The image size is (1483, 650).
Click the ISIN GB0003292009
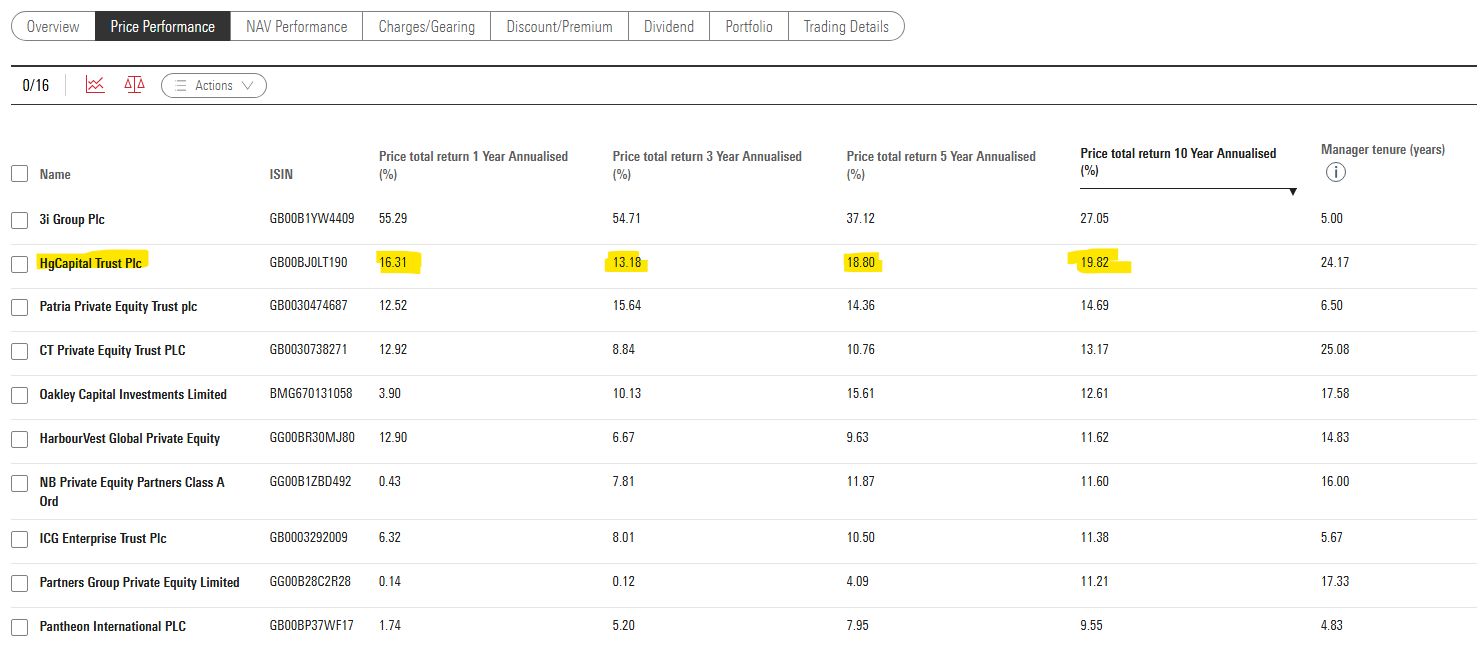tap(309, 538)
